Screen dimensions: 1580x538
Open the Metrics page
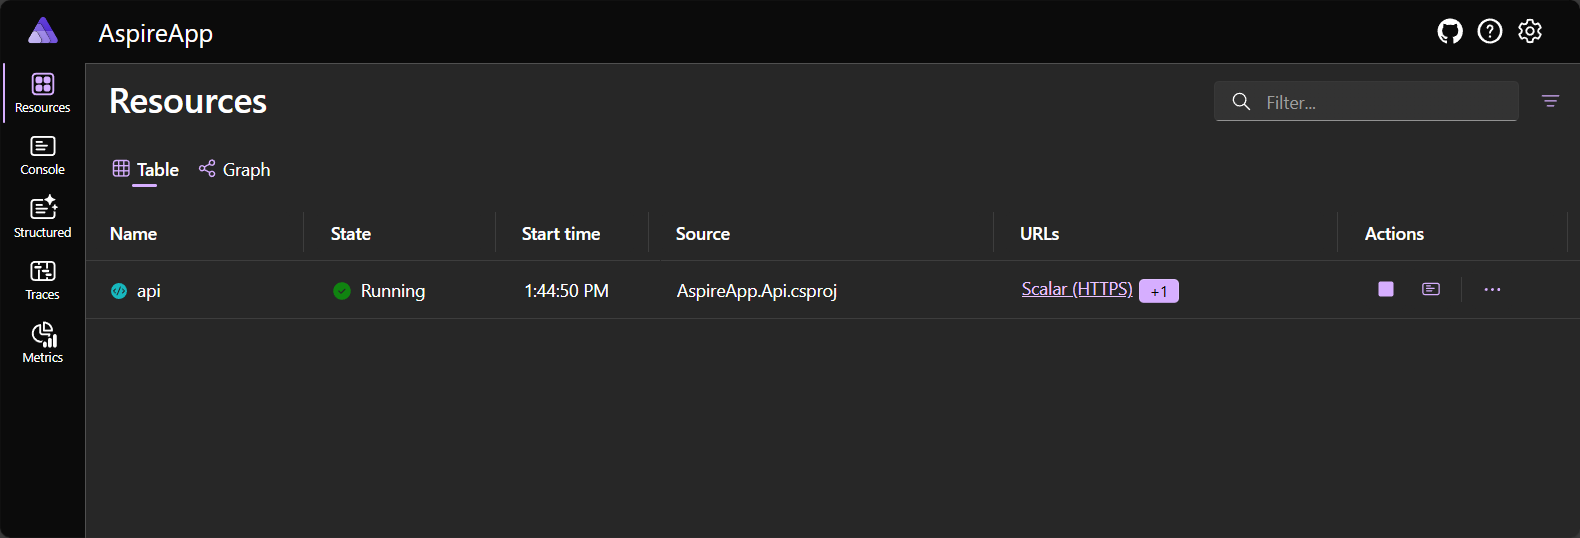point(43,343)
